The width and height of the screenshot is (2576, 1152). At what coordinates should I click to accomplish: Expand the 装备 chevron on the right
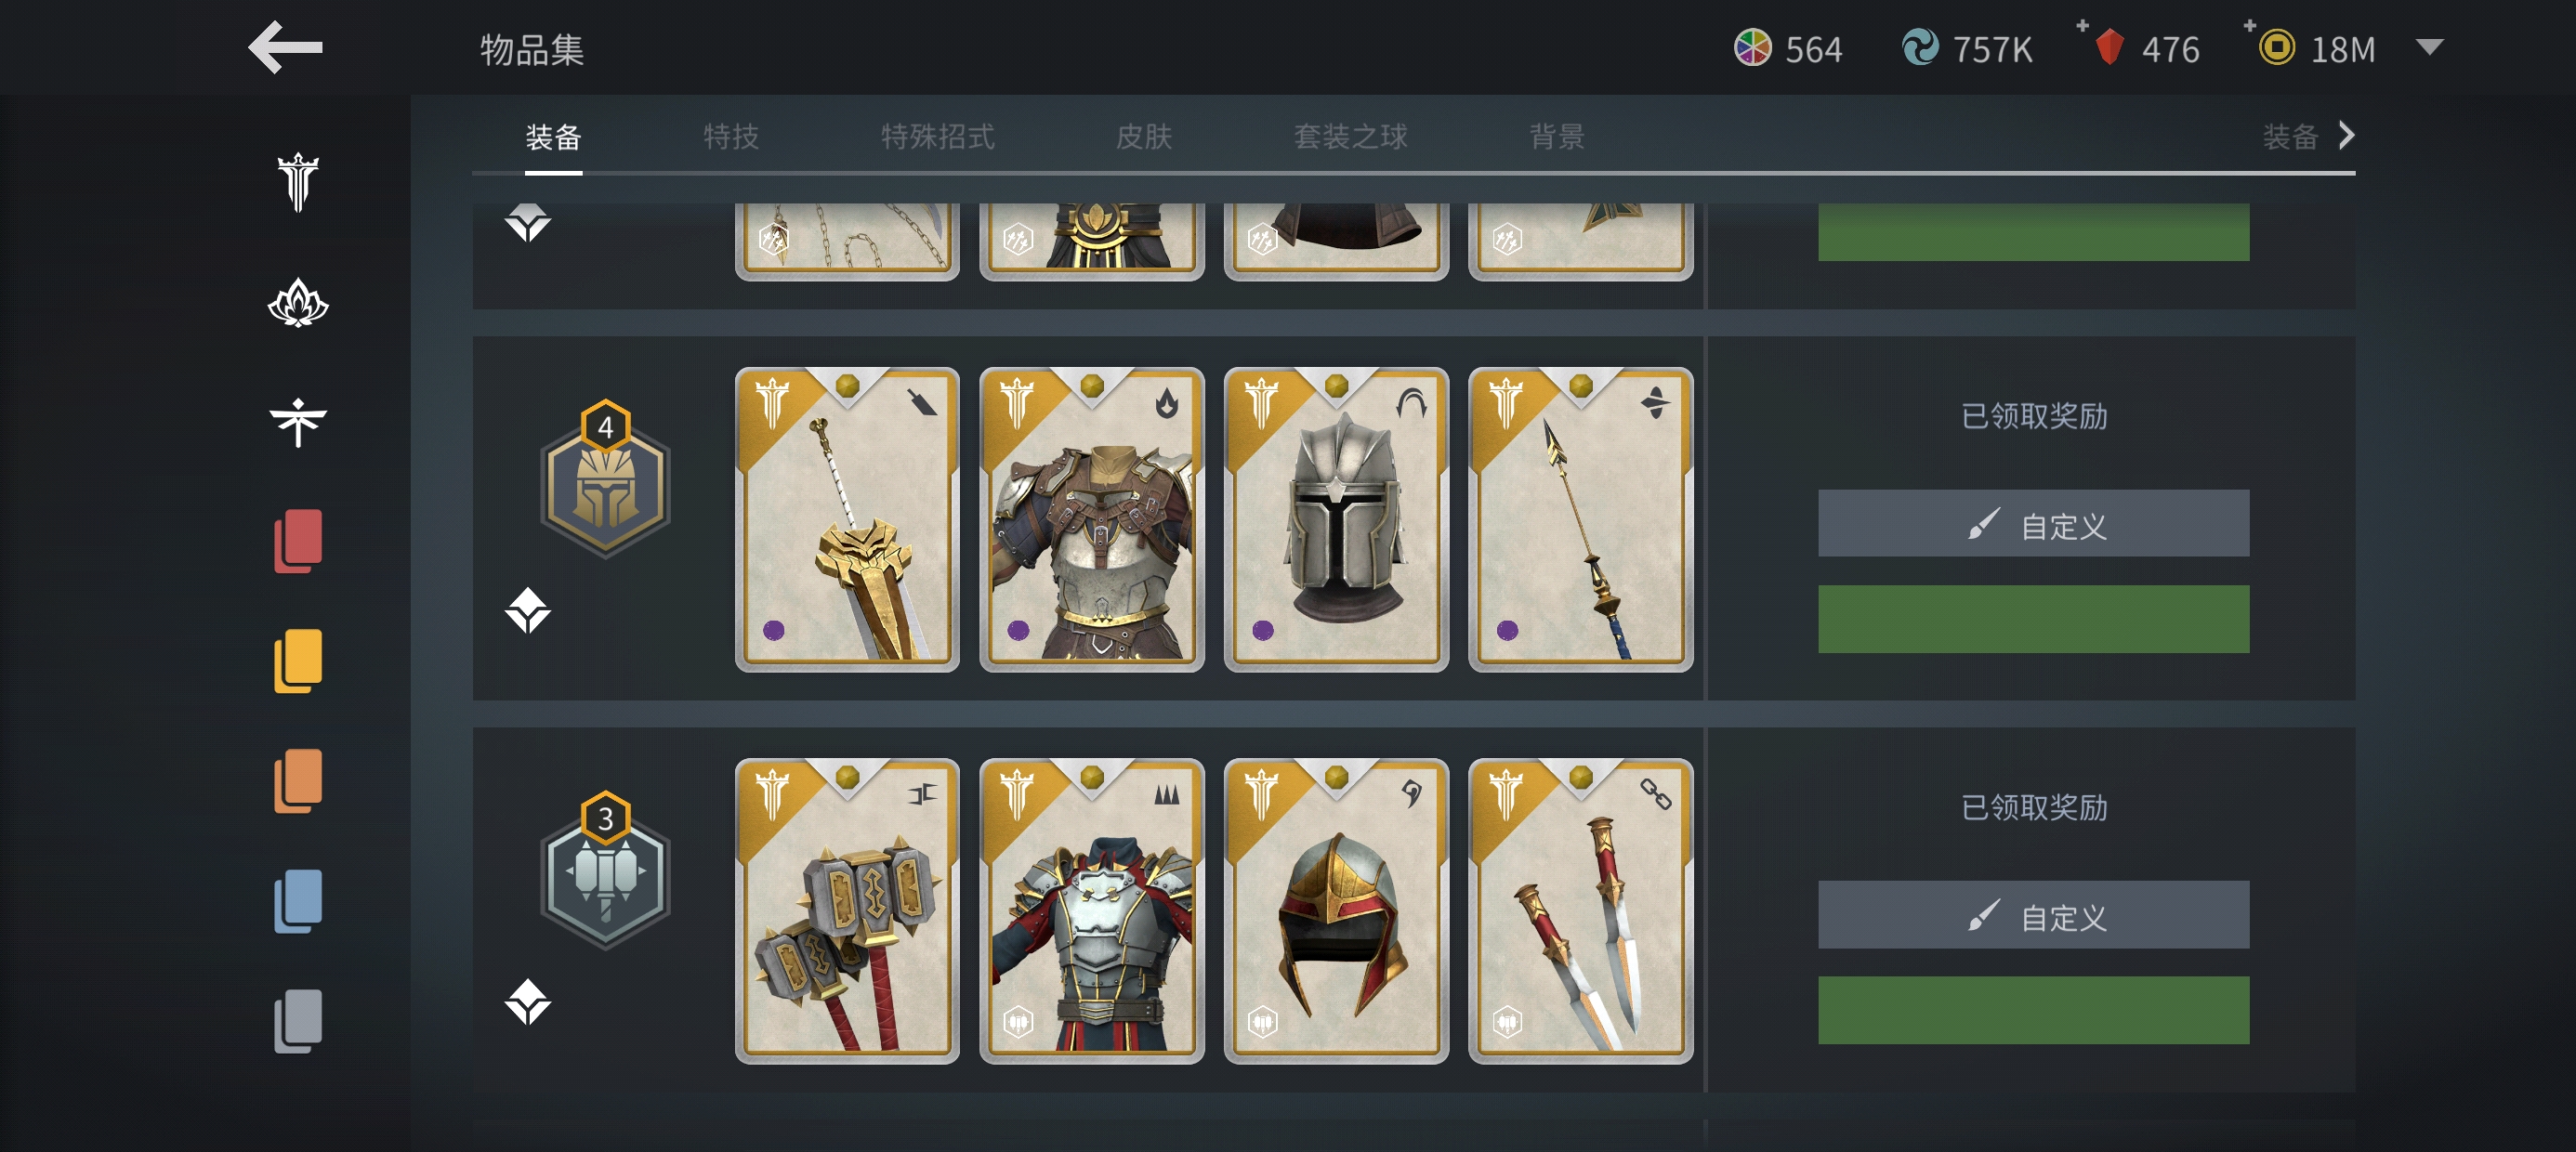(x=2346, y=136)
